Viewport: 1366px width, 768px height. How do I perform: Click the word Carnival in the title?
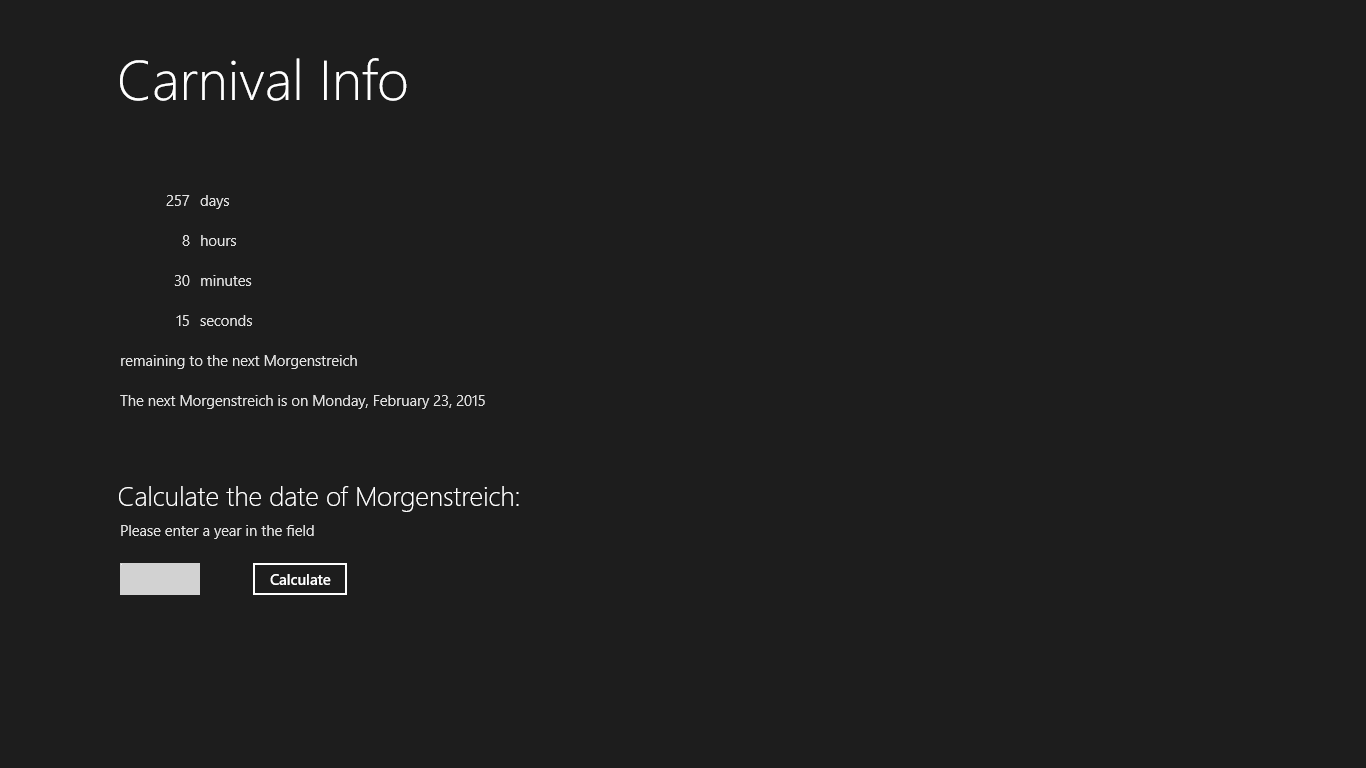(x=210, y=82)
